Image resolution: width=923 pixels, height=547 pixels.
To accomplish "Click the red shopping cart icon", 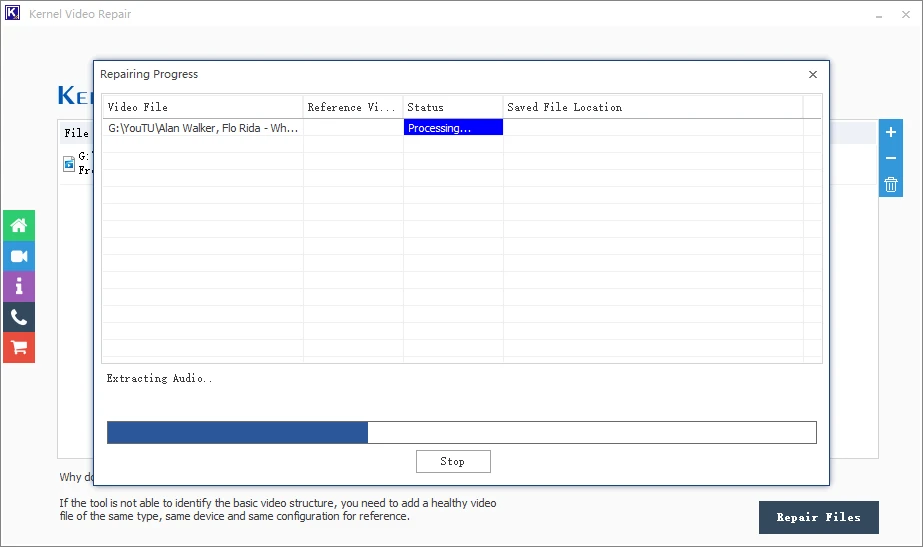I will 18,347.
